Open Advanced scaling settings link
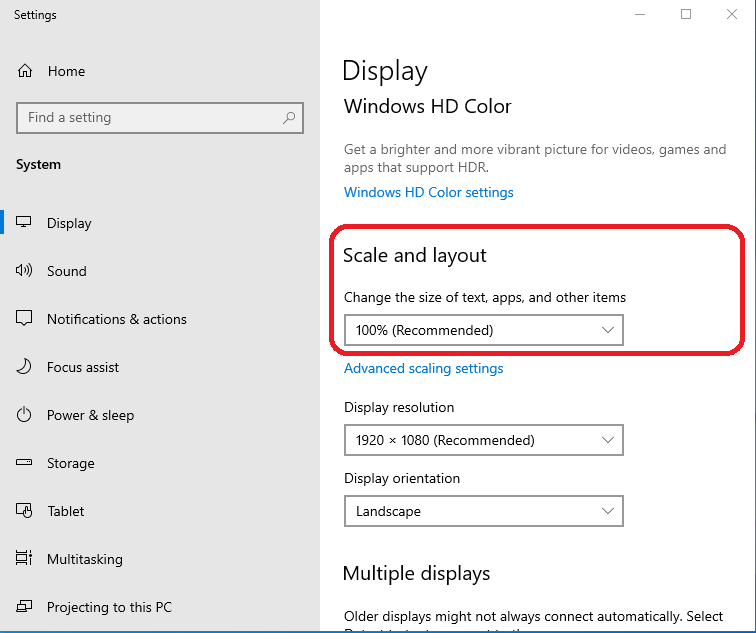 pos(423,368)
